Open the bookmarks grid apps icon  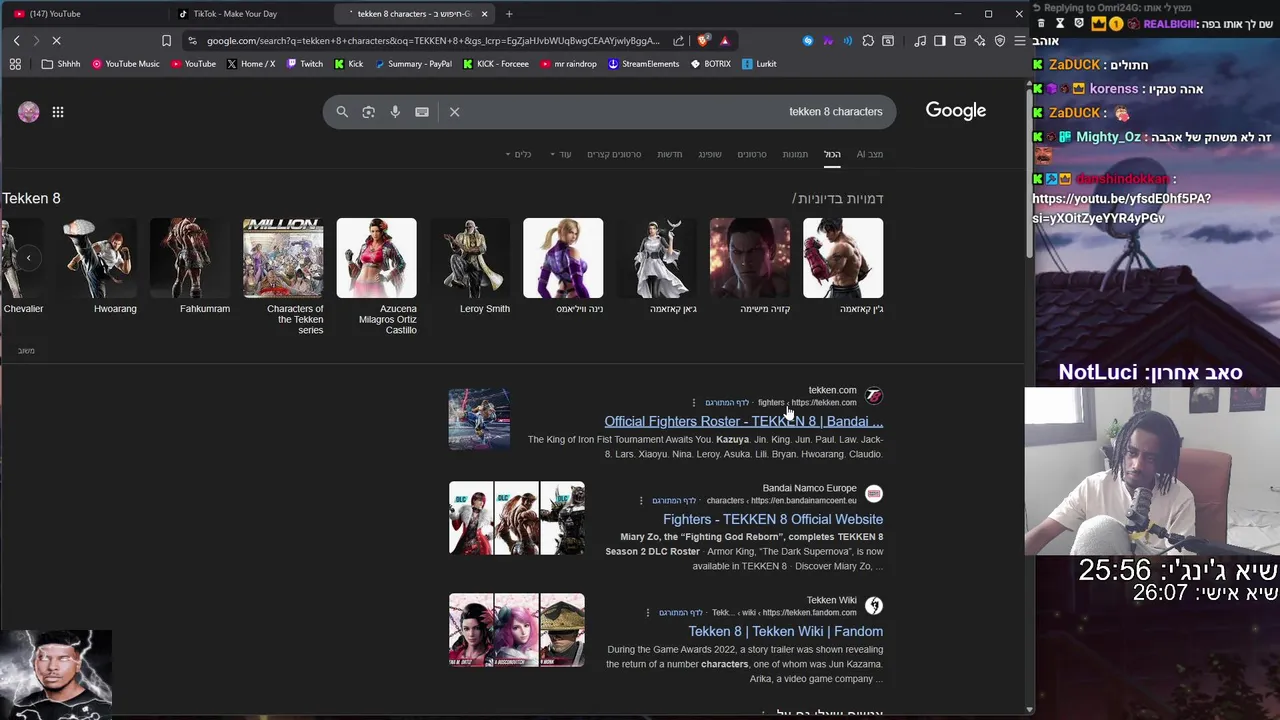point(15,64)
